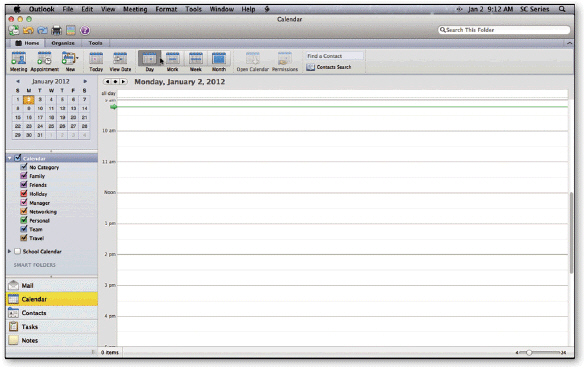
Task: Click the day view vertical scrollbar
Action: coord(571,233)
